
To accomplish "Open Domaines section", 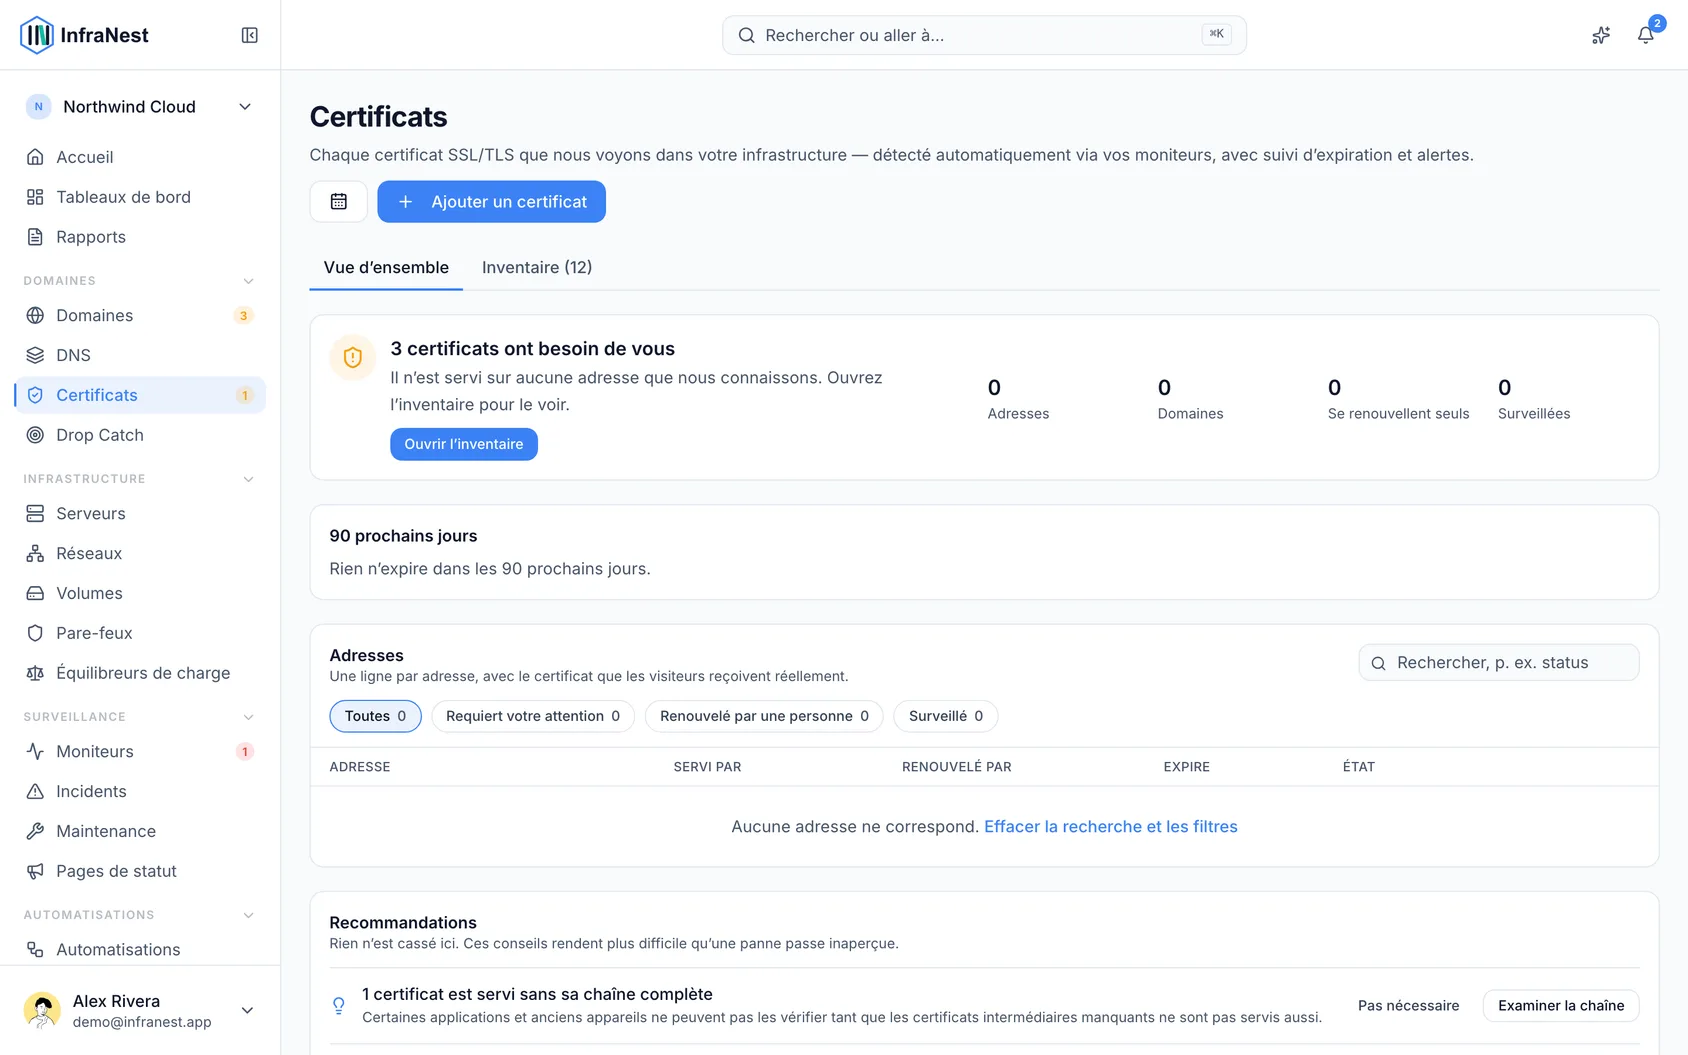I will [140, 315].
